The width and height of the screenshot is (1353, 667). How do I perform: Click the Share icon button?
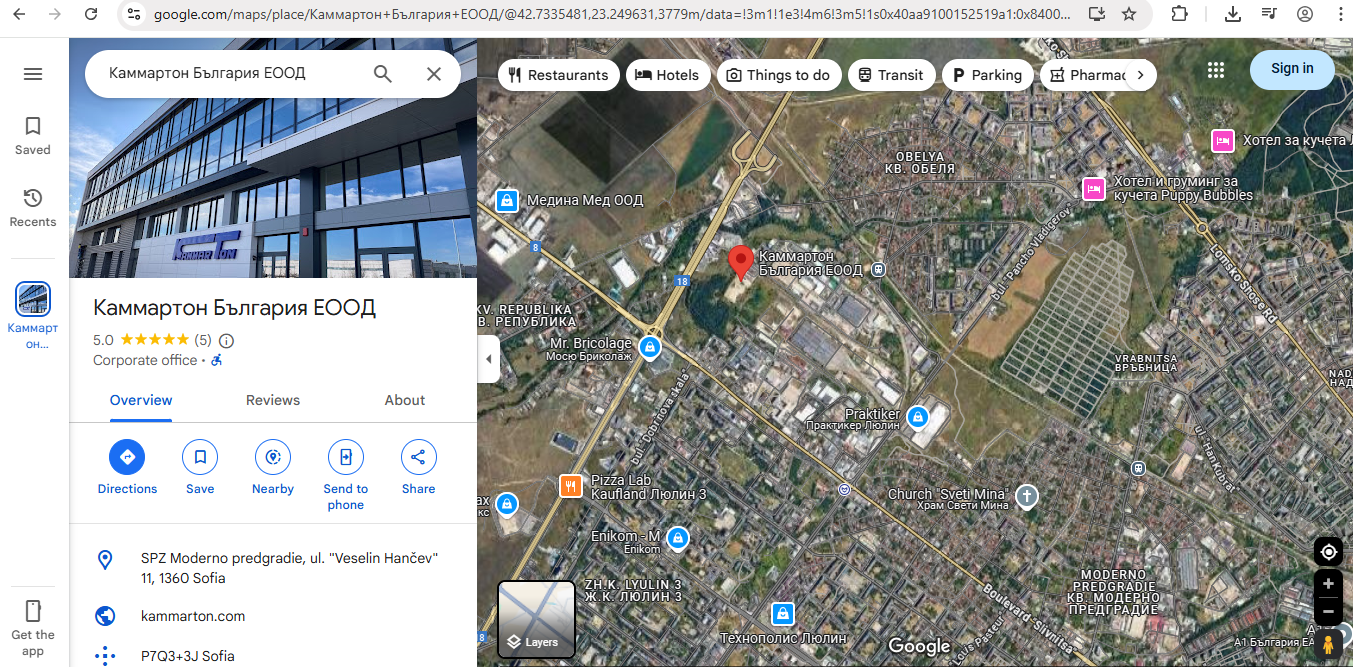[x=419, y=457]
